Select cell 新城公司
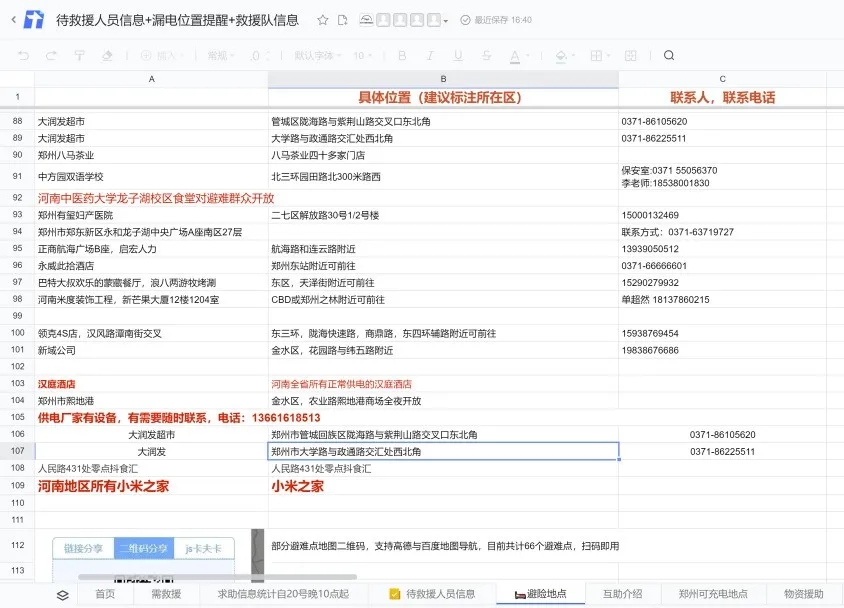Viewport: 844px width, 608px height. click(151, 350)
